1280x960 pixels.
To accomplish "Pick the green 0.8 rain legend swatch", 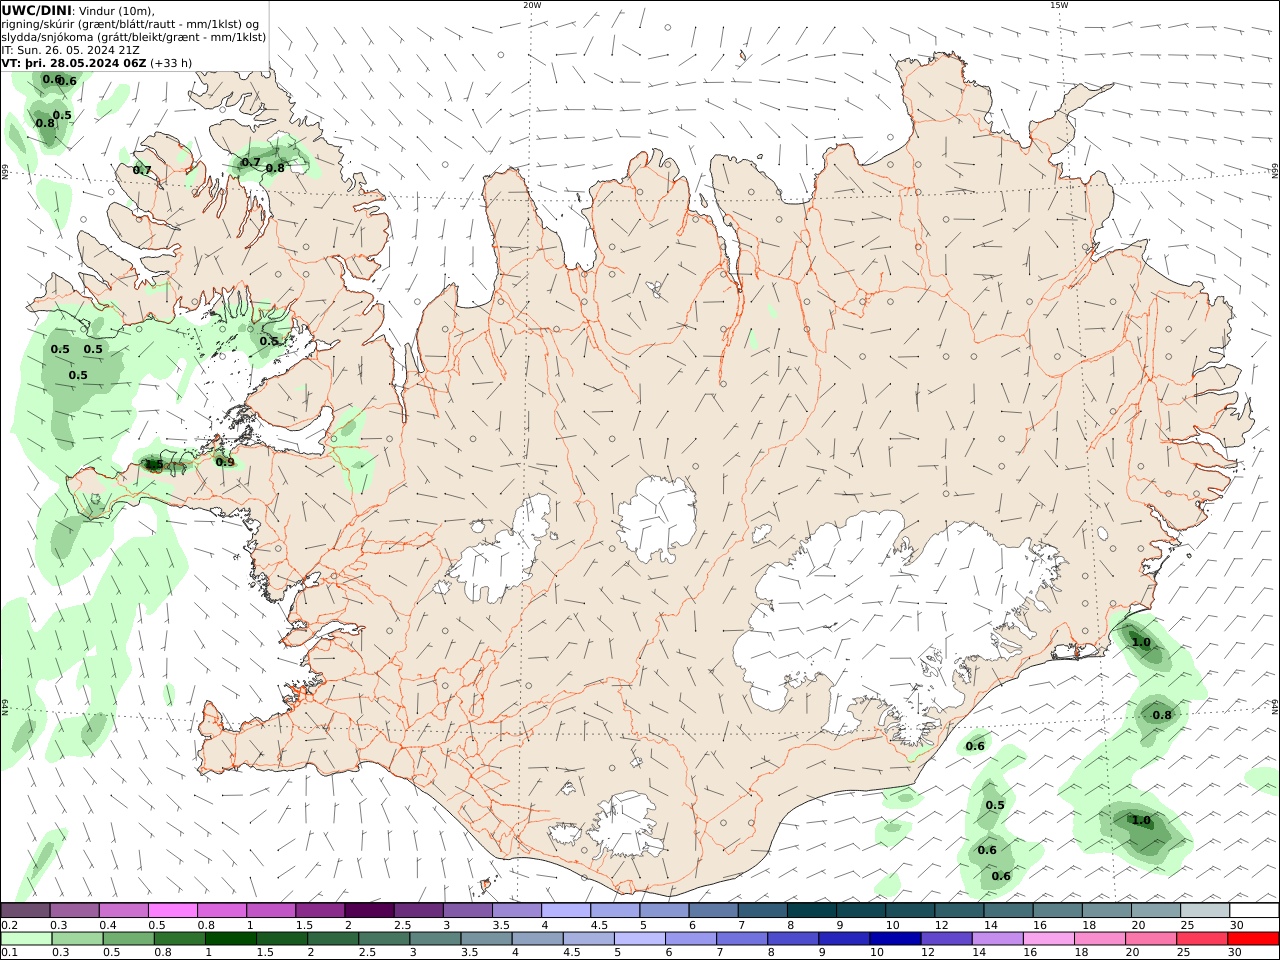I will pyautogui.click(x=180, y=939).
